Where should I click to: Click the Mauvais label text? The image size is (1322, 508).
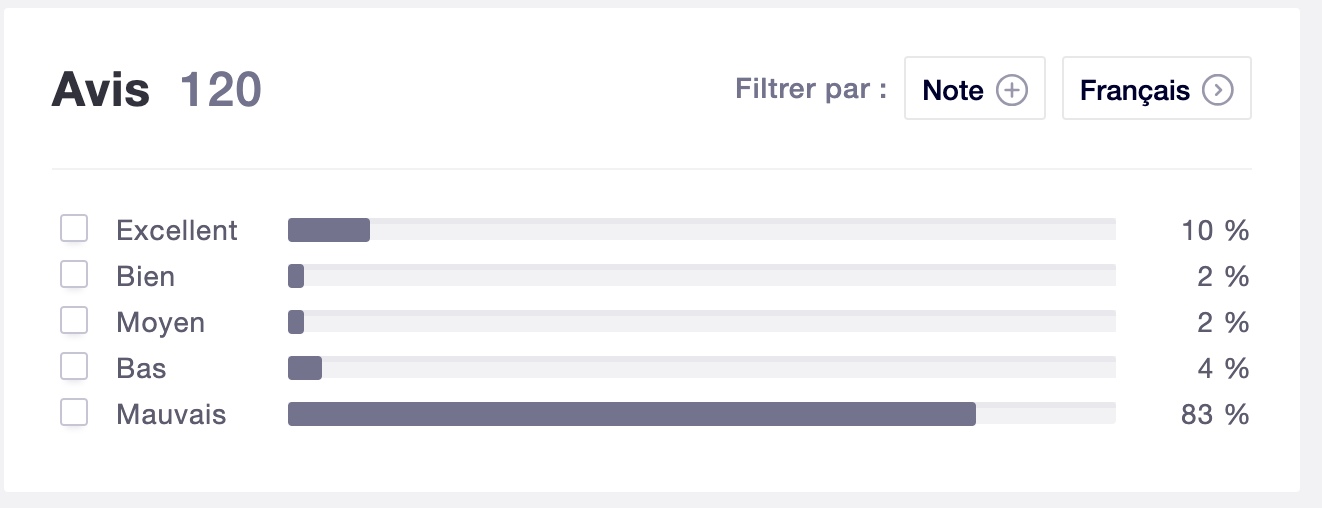tap(171, 415)
